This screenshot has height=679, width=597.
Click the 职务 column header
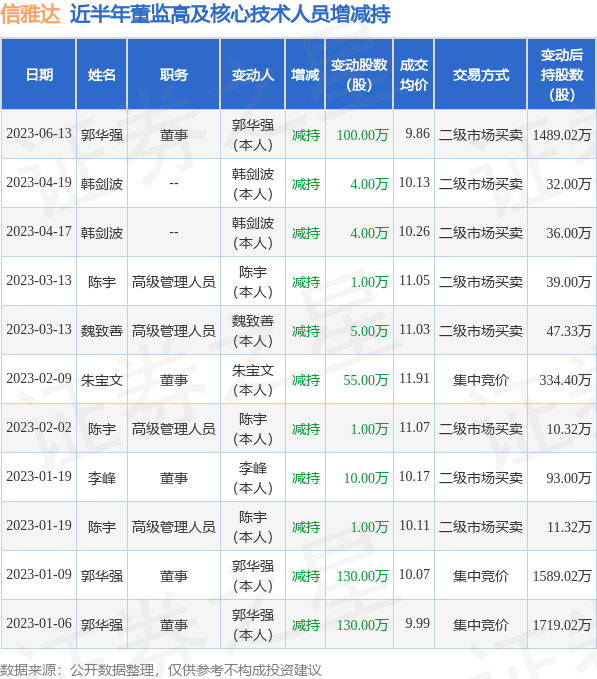click(174, 74)
